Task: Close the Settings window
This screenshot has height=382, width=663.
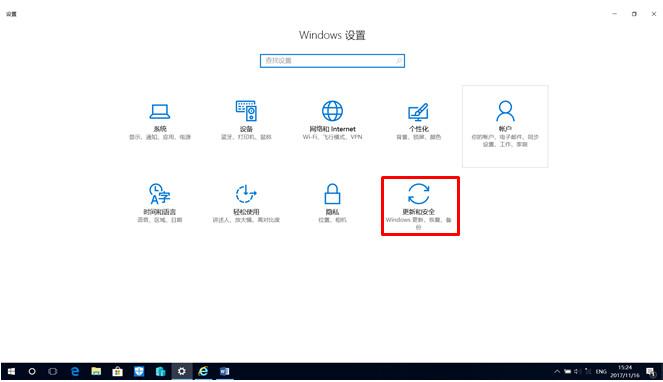Action: click(x=653, y=14)
